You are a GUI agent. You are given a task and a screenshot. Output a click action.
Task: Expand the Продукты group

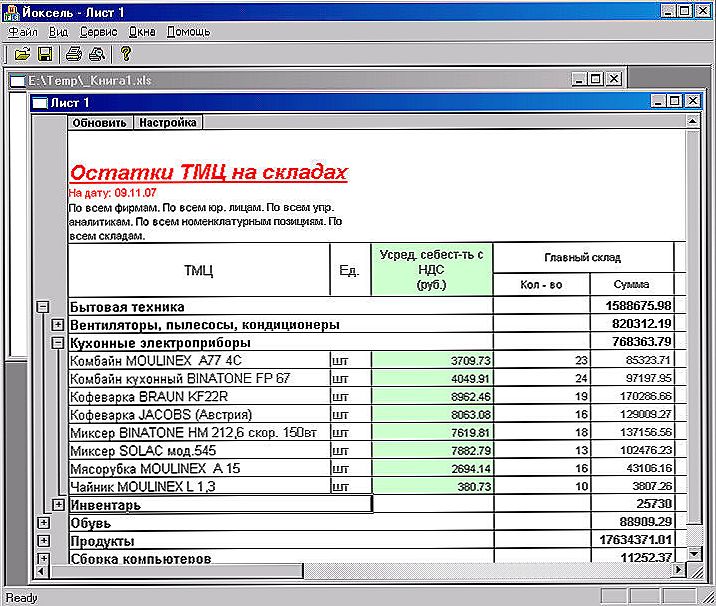click(43, 541)
